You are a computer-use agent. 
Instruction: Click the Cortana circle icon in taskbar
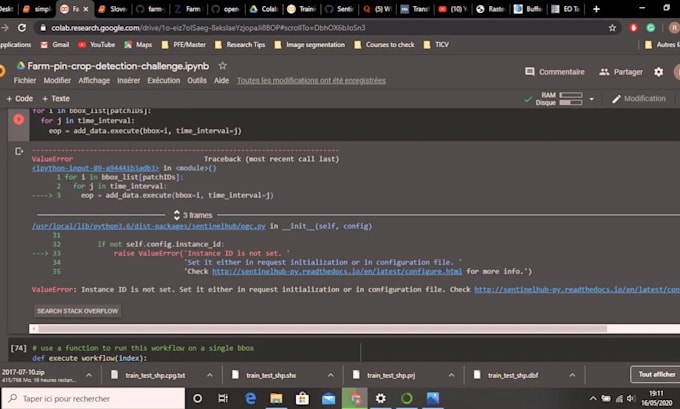coord(198,398)
